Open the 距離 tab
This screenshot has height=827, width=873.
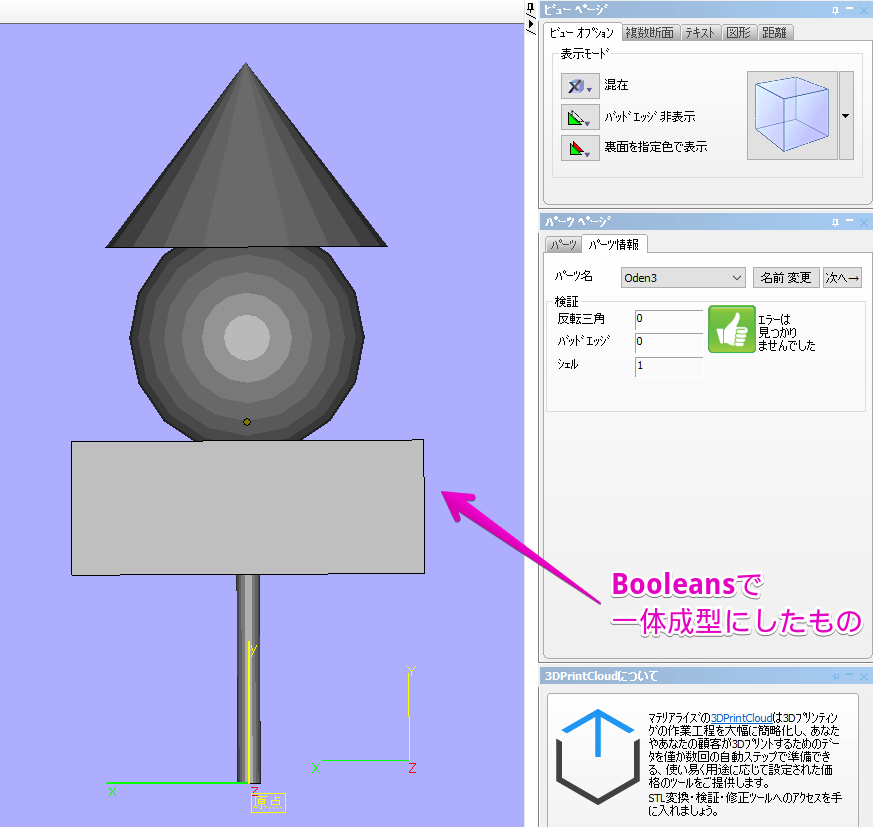(x=774, y=33)
